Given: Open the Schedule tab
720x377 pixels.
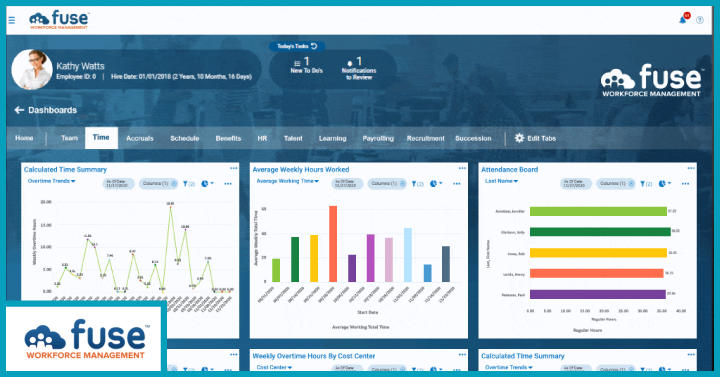Looking at the screenshot, I should point(185,138).
